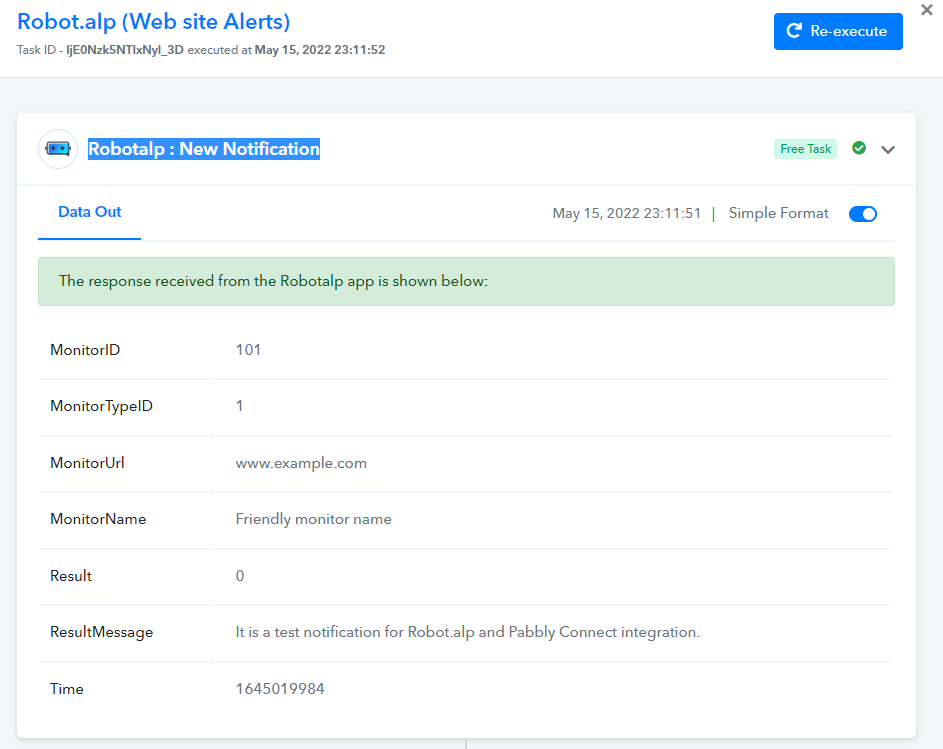
Task: Click the Re-execute button
Action: (x=838, y=31)
